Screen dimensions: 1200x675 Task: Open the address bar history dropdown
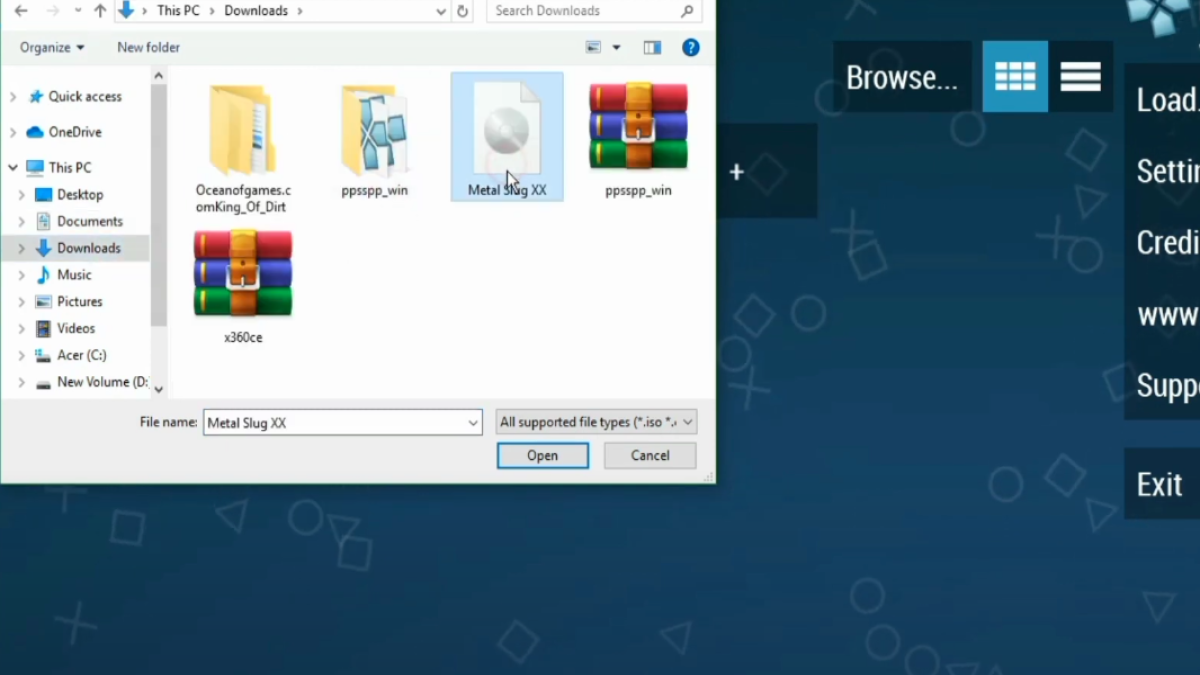point(441,11)
